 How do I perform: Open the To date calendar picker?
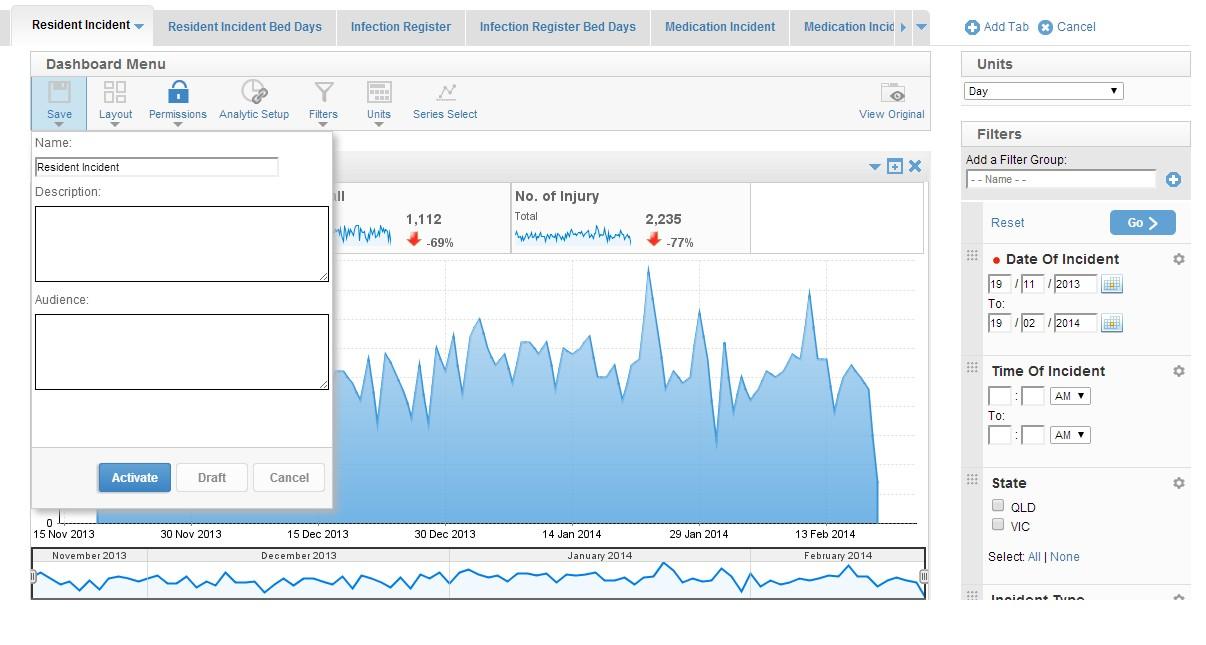pos(1111,323)
